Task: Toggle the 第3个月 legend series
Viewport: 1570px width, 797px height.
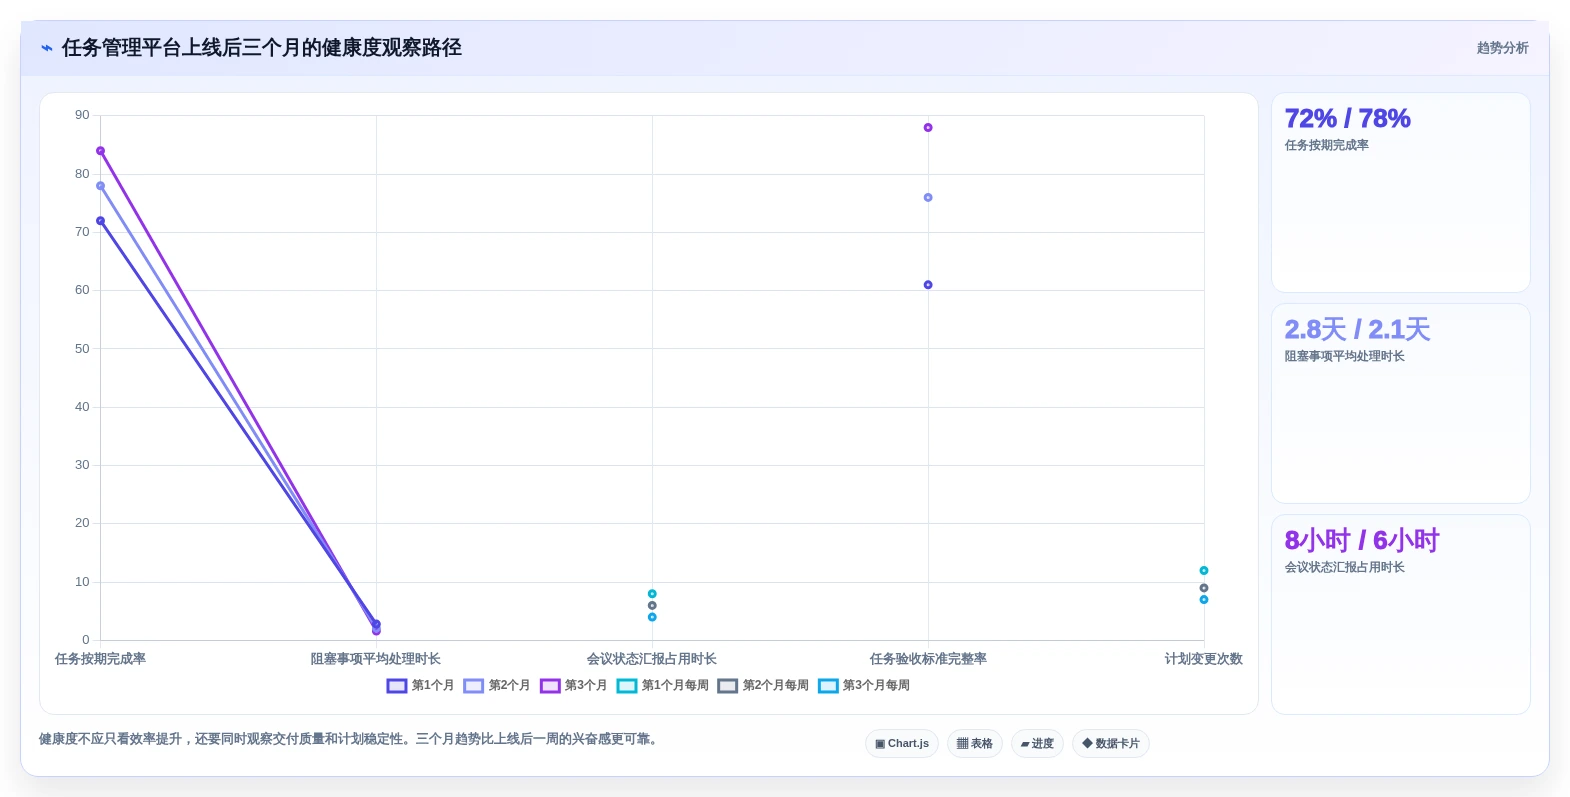Action: (573, 685)
